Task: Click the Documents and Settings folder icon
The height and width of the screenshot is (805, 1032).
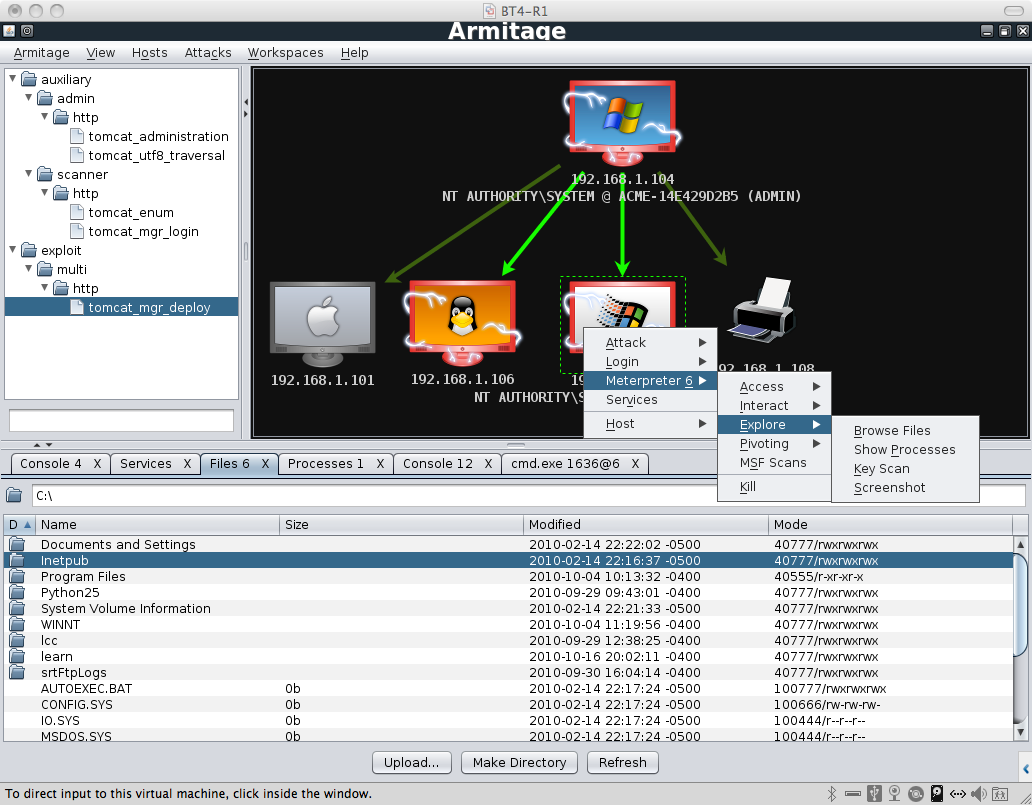Action: (18, 544)
